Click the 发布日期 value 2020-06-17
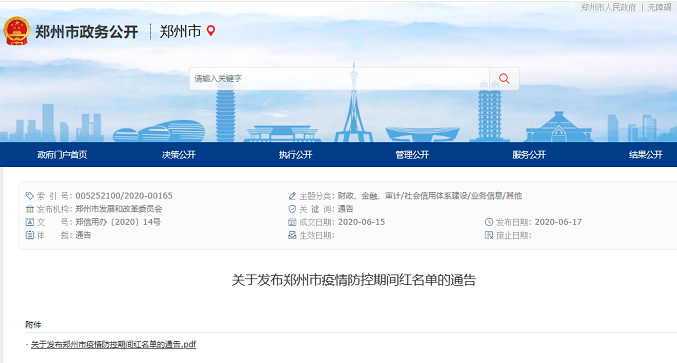 pos(558,222)
